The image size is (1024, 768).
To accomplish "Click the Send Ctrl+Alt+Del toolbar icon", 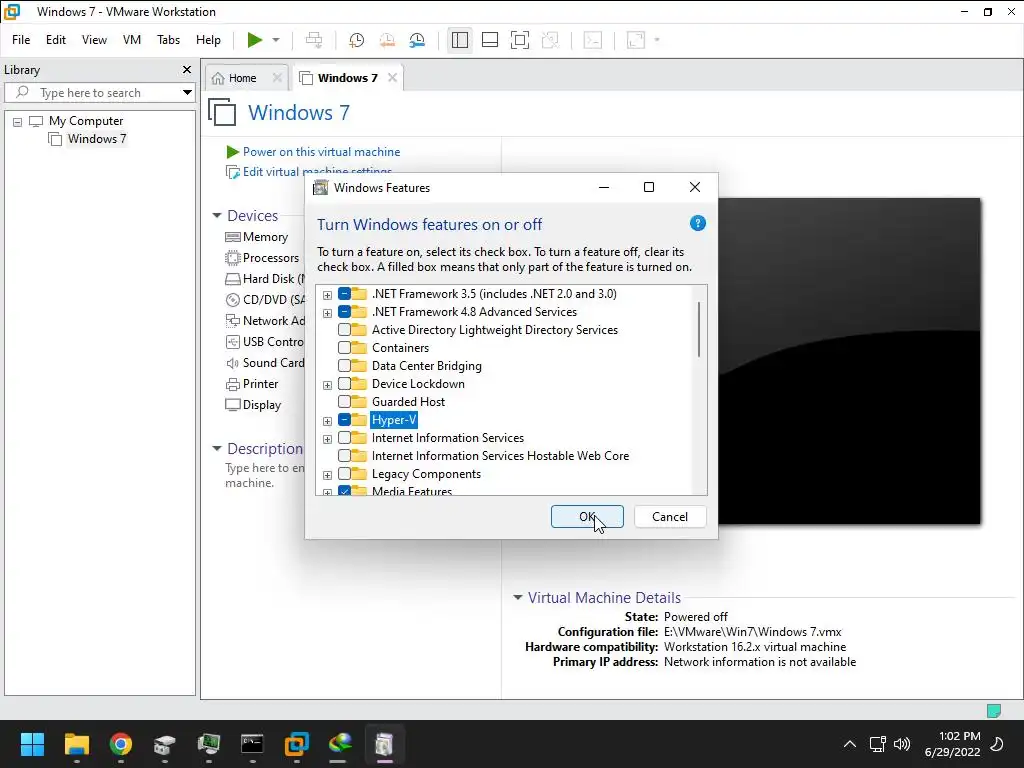I will 314,40.
